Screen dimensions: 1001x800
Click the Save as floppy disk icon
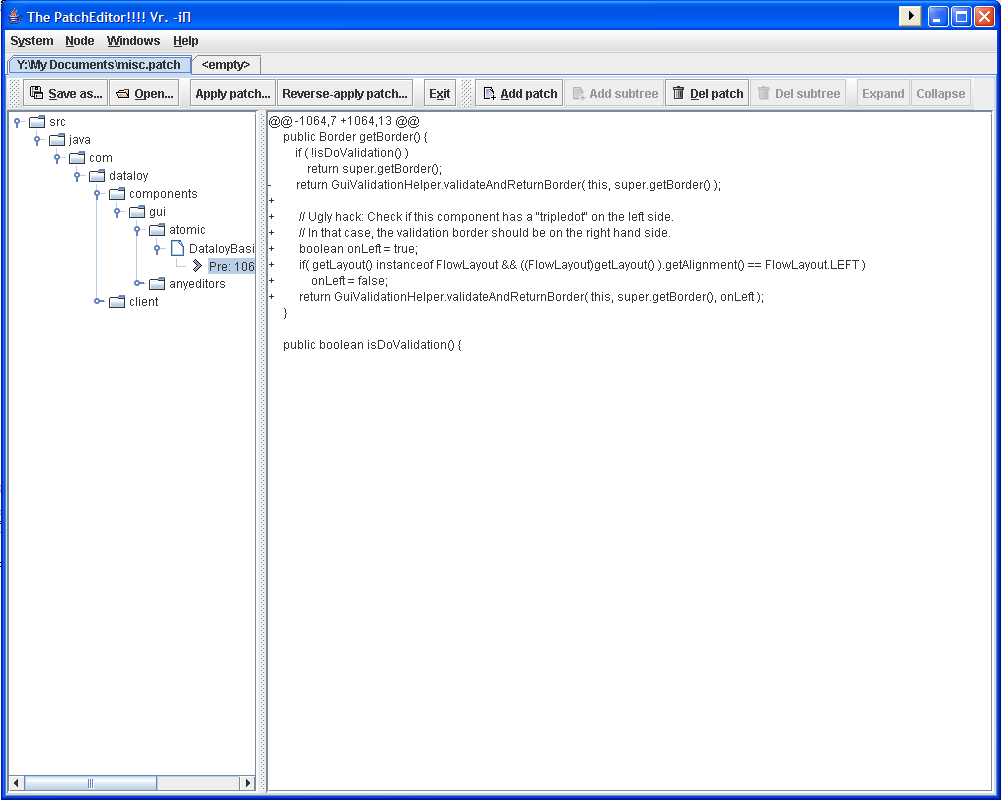tap(36, 93)
